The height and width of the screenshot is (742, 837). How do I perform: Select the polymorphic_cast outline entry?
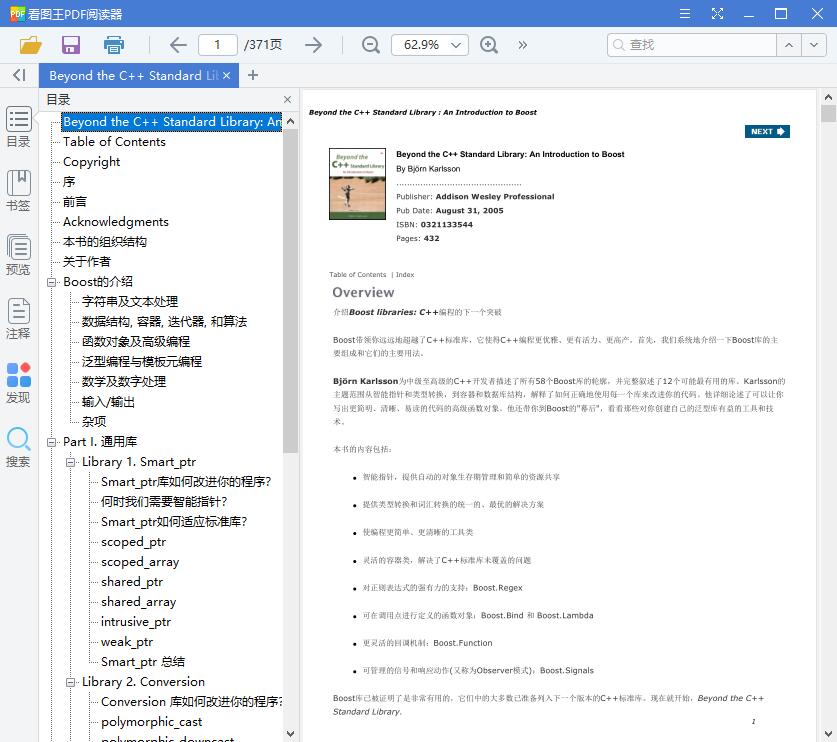(x=151, y=722)
